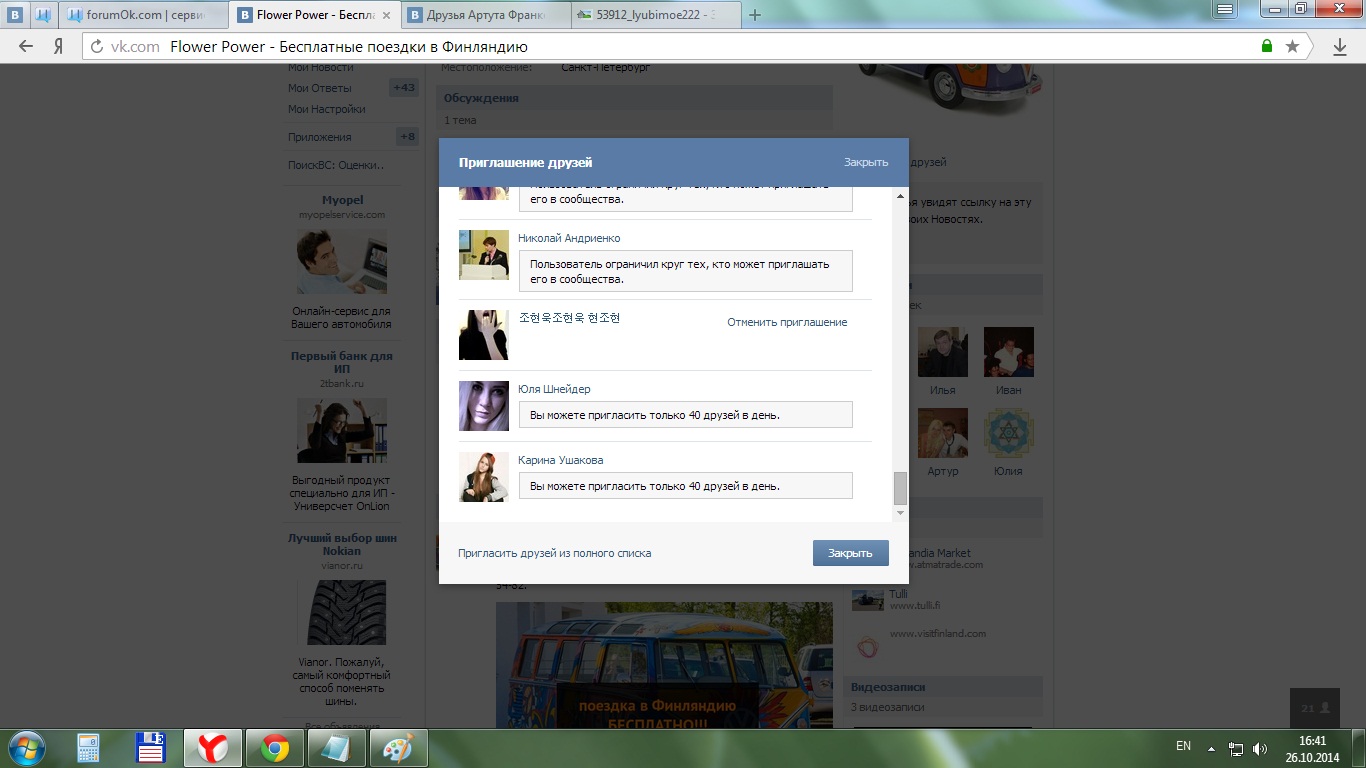Viewport: 1366px width, 768px height.
Task: Click Отменить приглашение for the Korean-named friend
Action: (x=787, y=322)
